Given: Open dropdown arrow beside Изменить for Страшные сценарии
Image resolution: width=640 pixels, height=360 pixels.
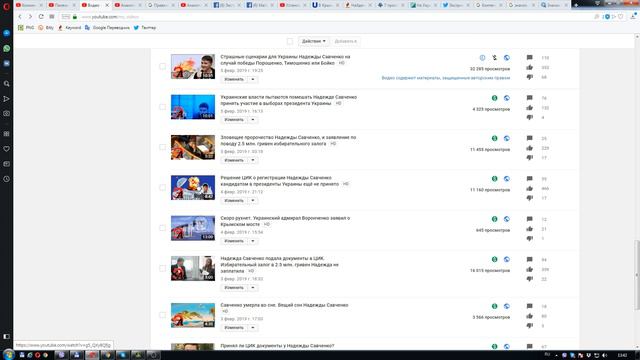Looking at the screenshot, I should click(253, 79).
